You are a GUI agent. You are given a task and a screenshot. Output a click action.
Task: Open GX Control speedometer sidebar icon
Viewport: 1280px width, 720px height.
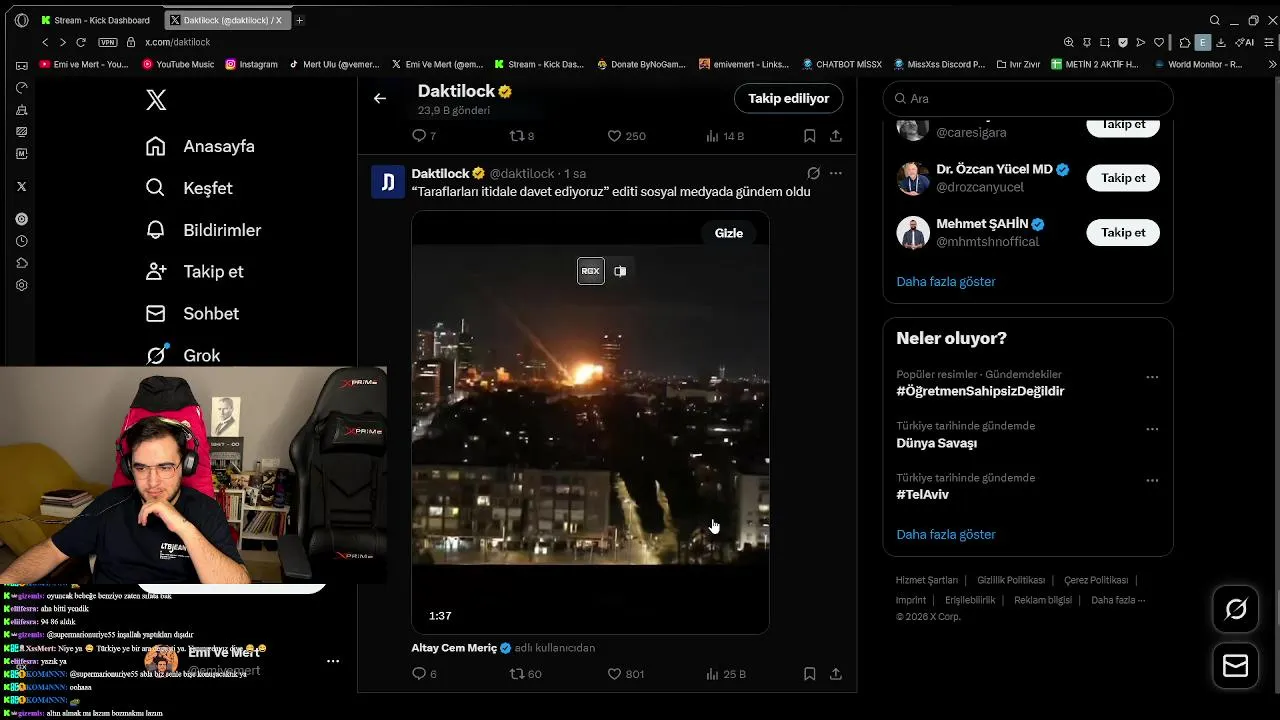(22, 87)
